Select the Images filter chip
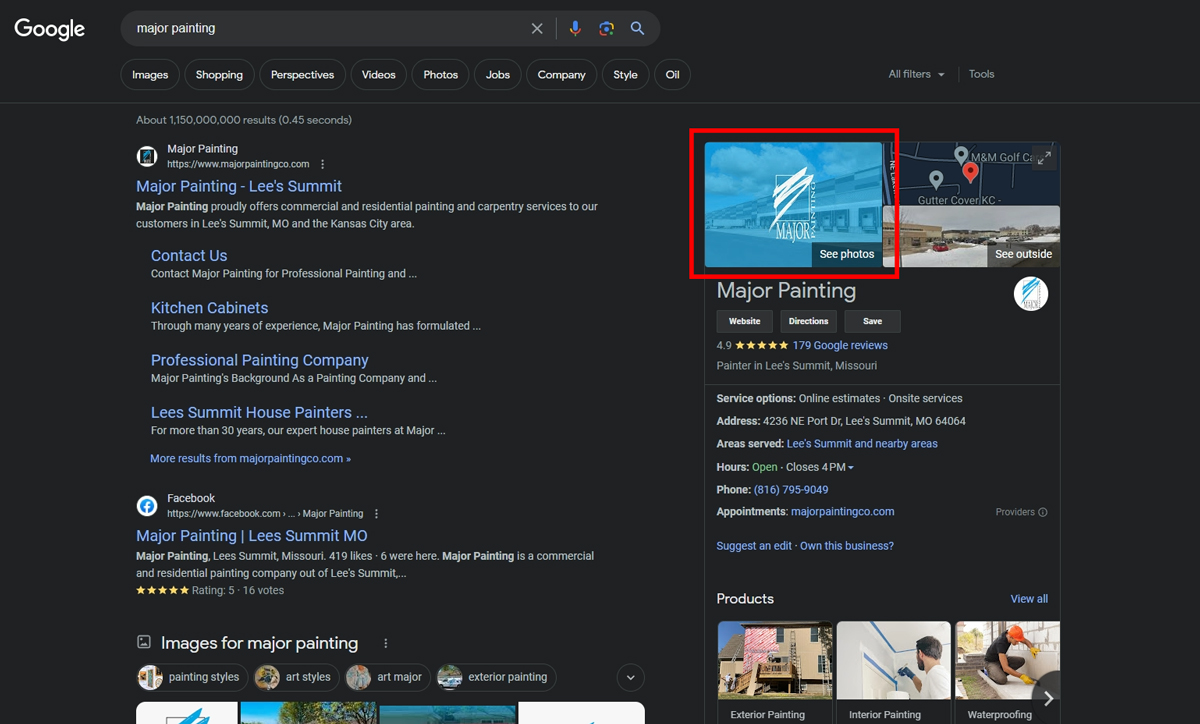Image resolution: width=1200 pixels, height=724 pixels. (150, 75)
